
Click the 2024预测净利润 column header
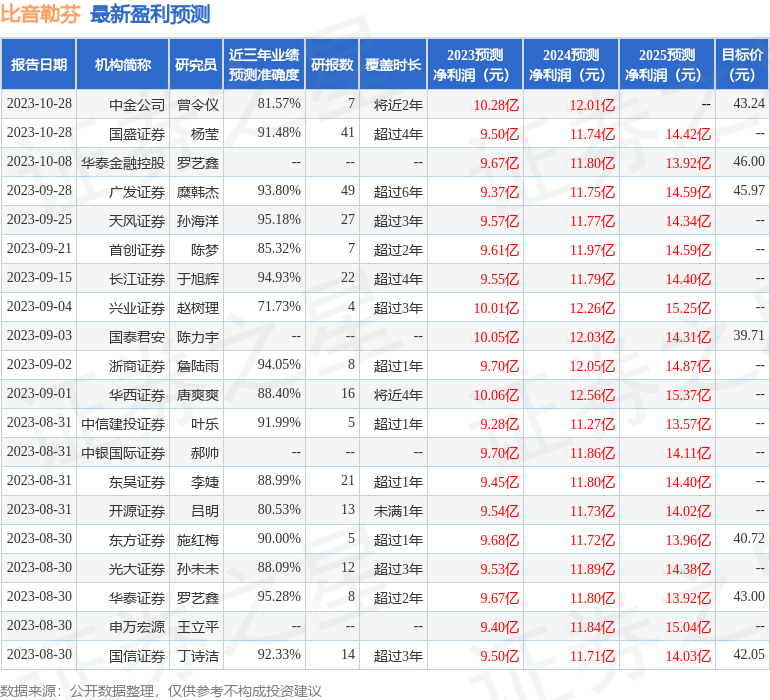click(x=571, y=64)
